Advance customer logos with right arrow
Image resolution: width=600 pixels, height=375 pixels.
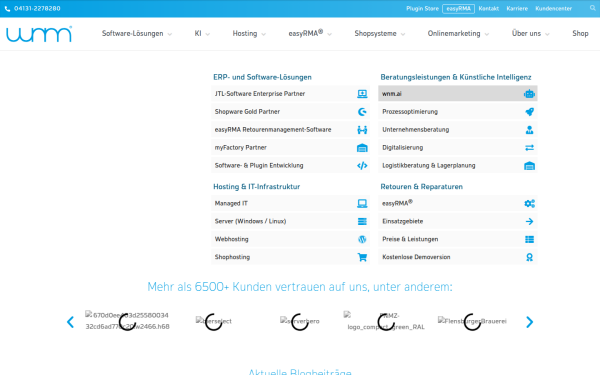click(529, 322)
